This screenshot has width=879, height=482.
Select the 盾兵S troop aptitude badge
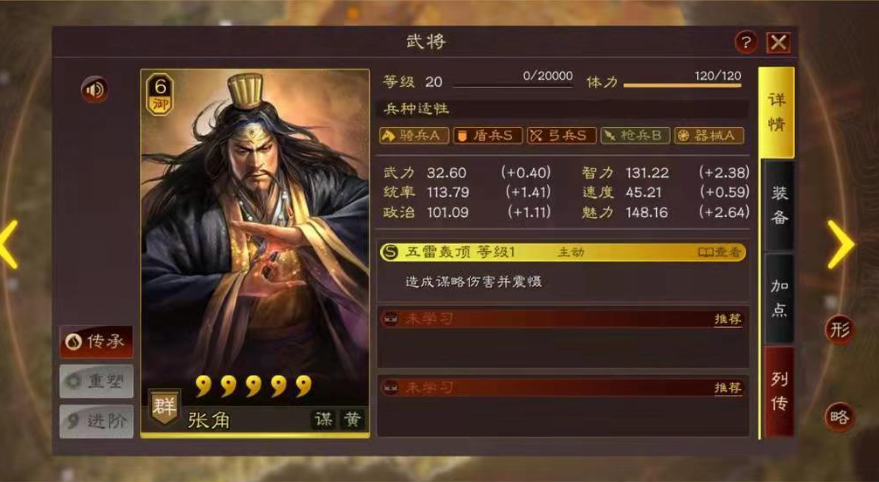pyautogui.click(x=488, y=136)
